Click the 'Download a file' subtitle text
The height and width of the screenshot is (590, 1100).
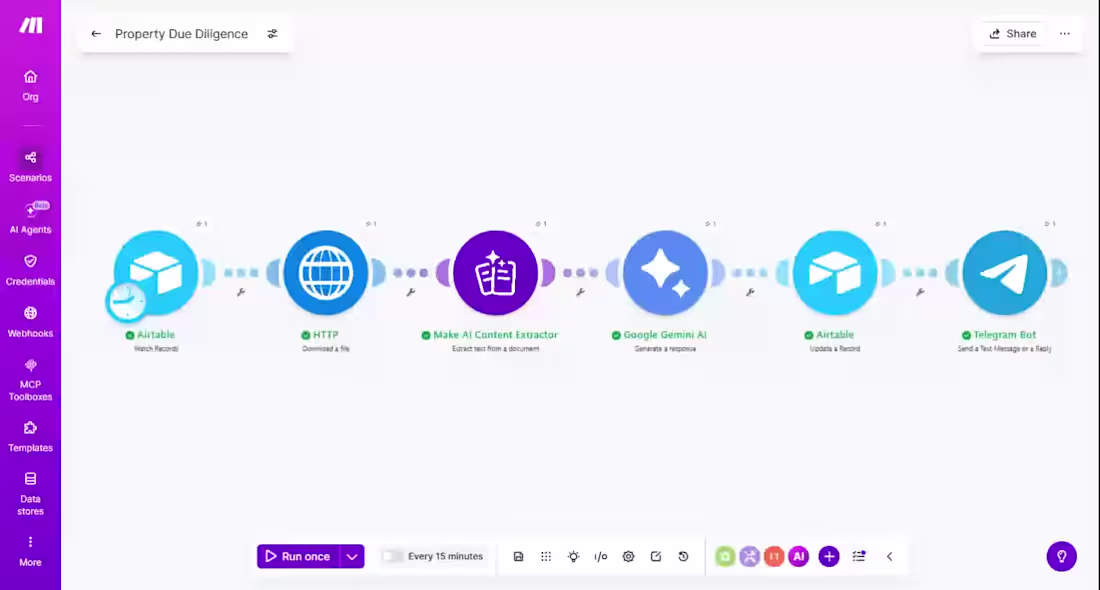[326, 349]
